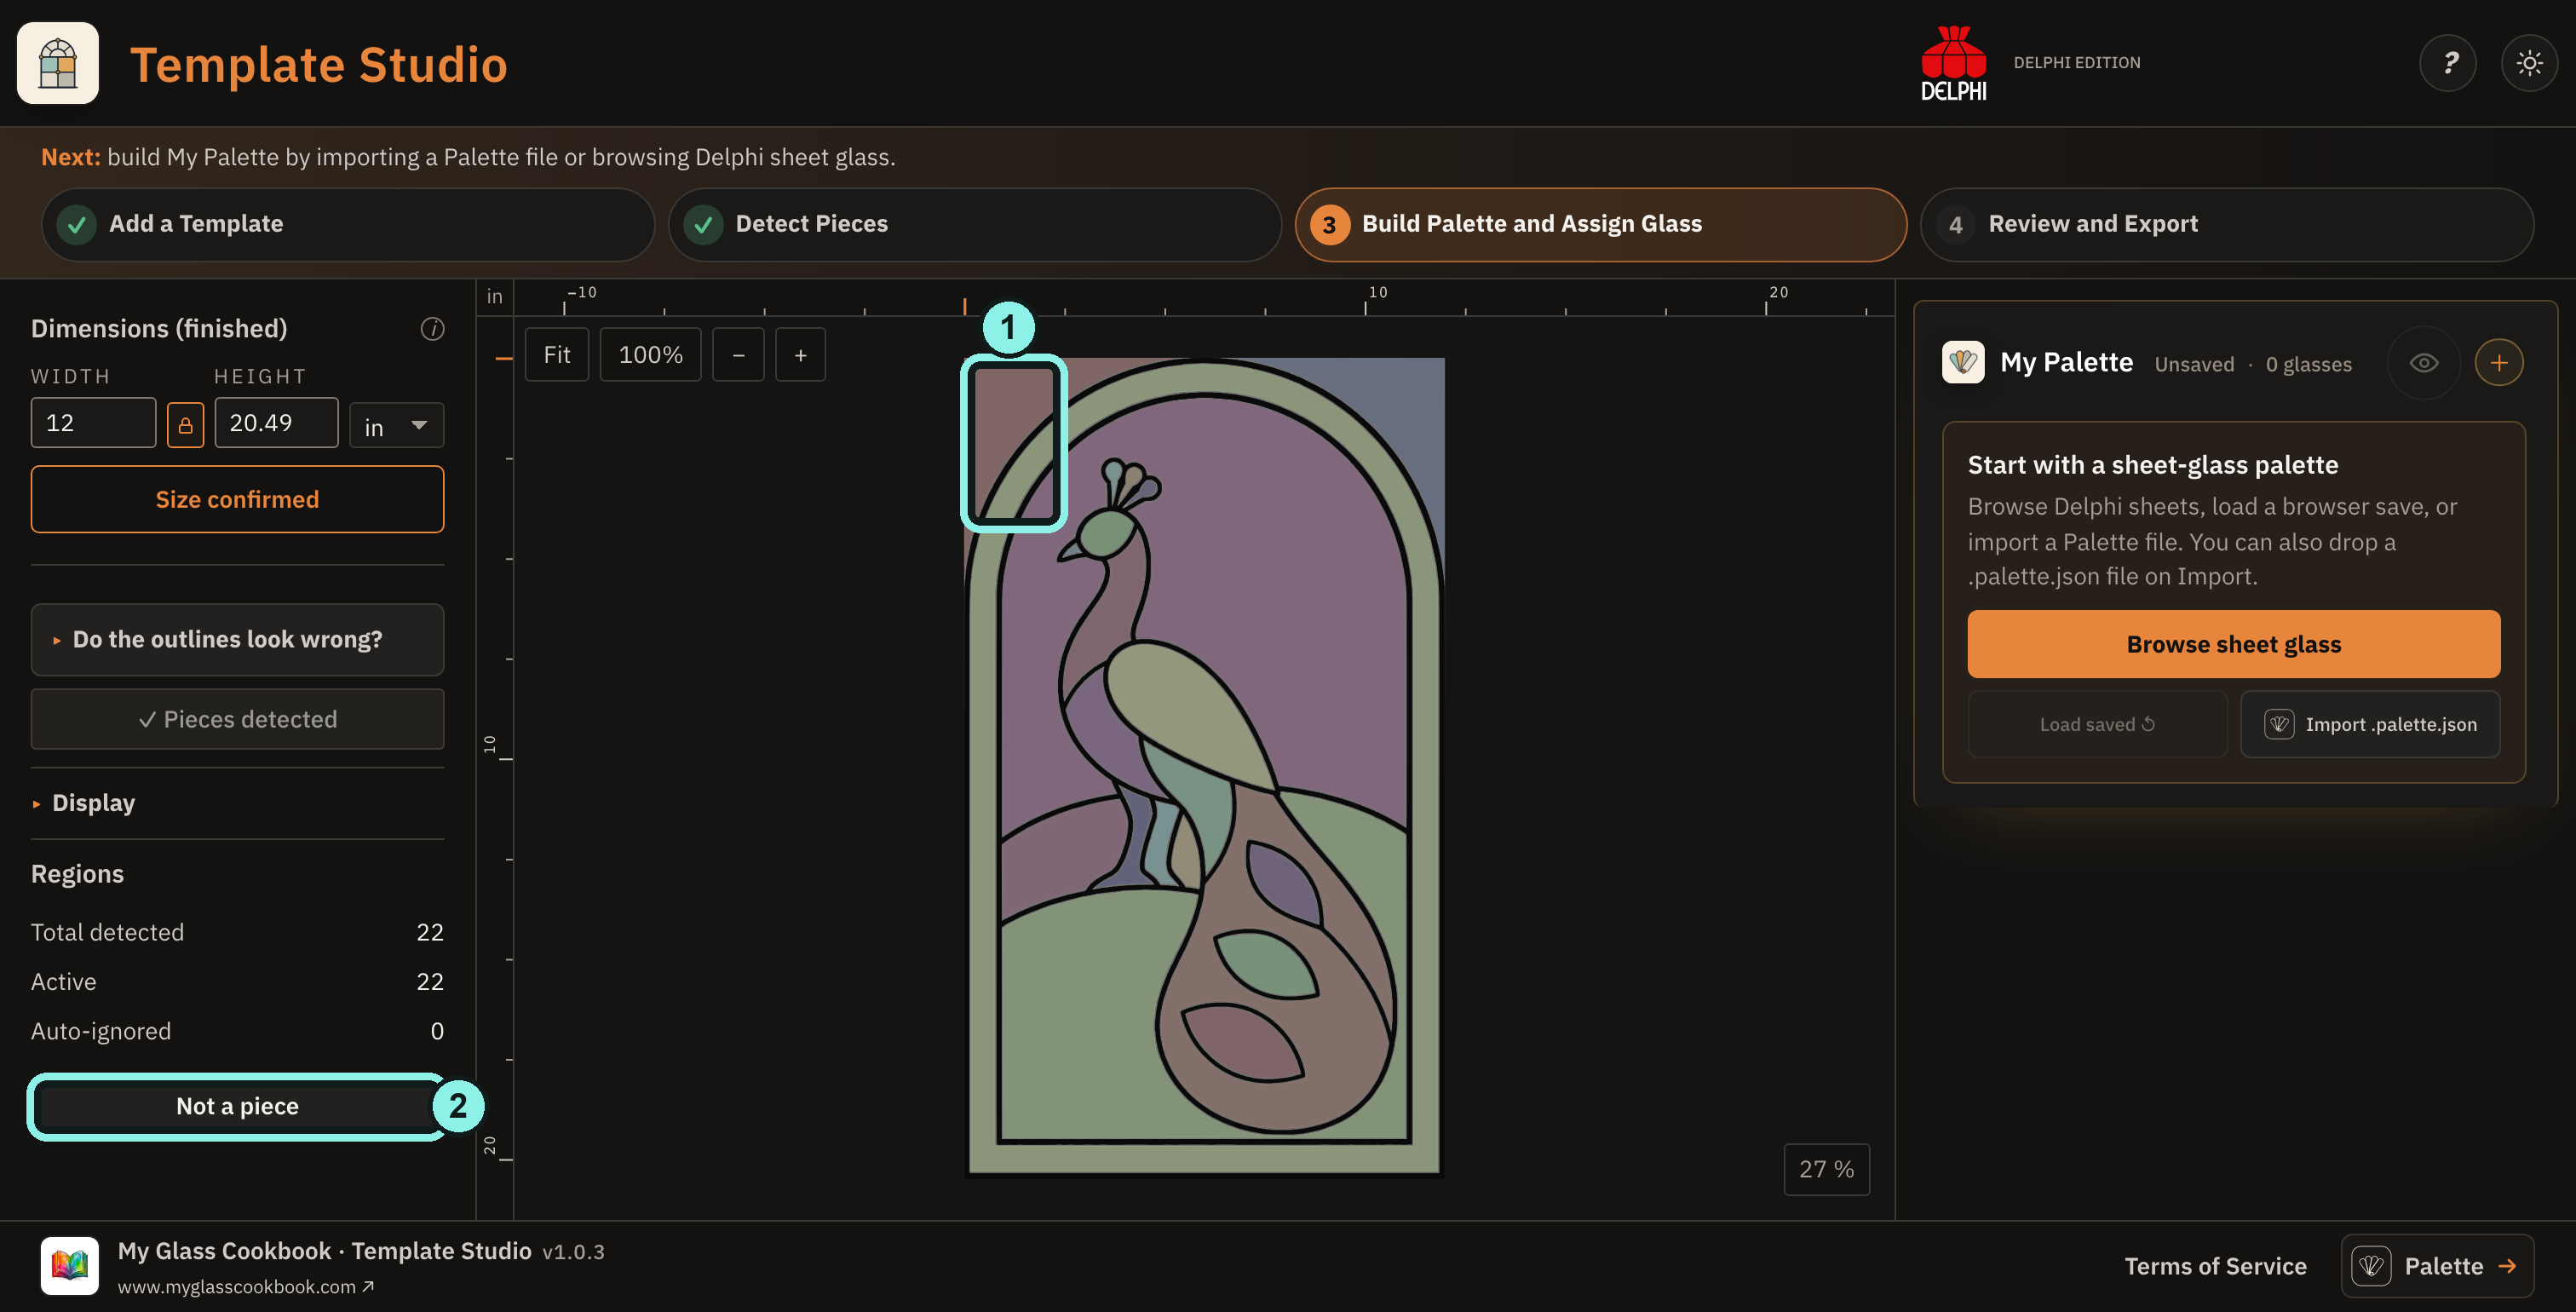
Task: Click the Palette arrow button in footer
Action: click(x=2437, y=1266)
